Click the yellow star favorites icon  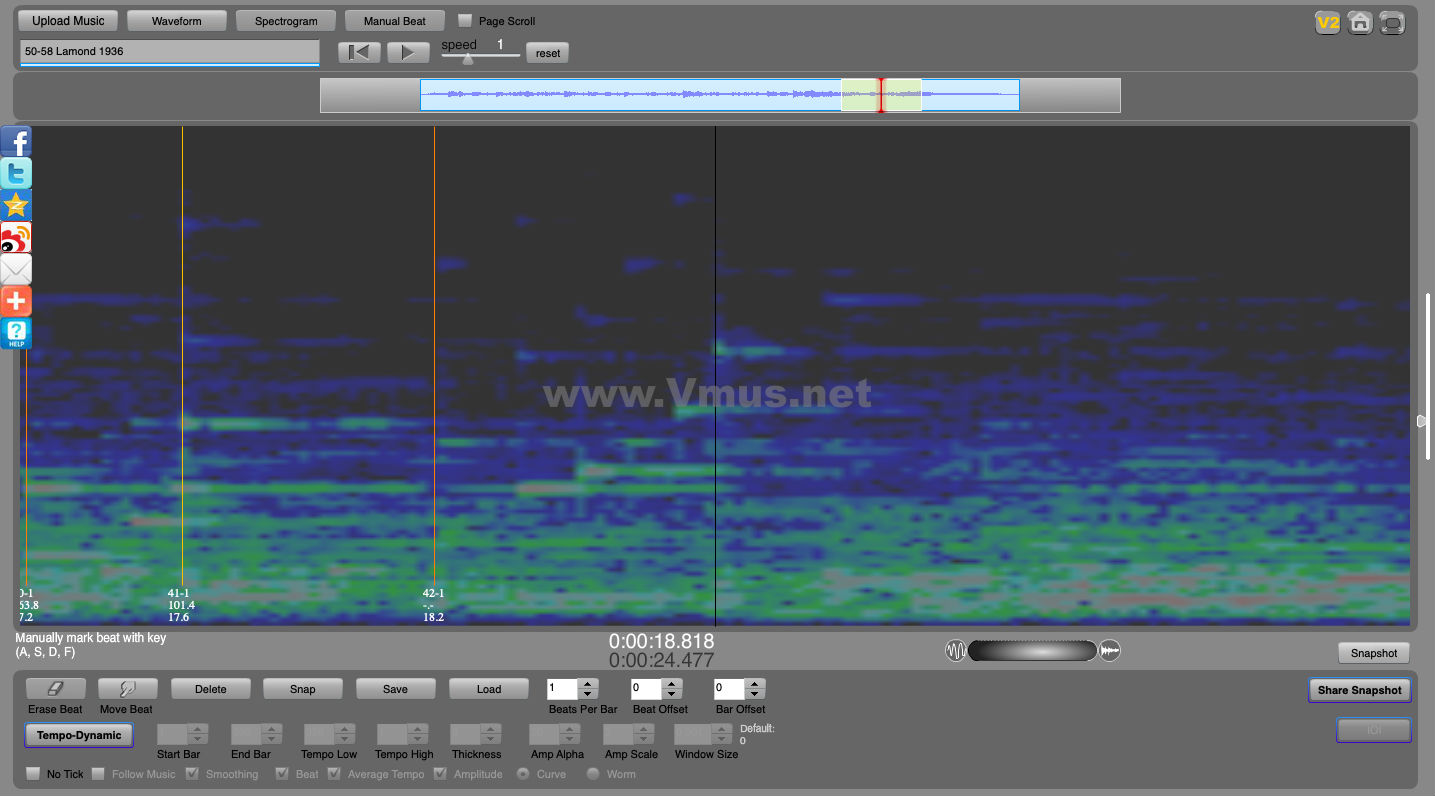point(16,205)
